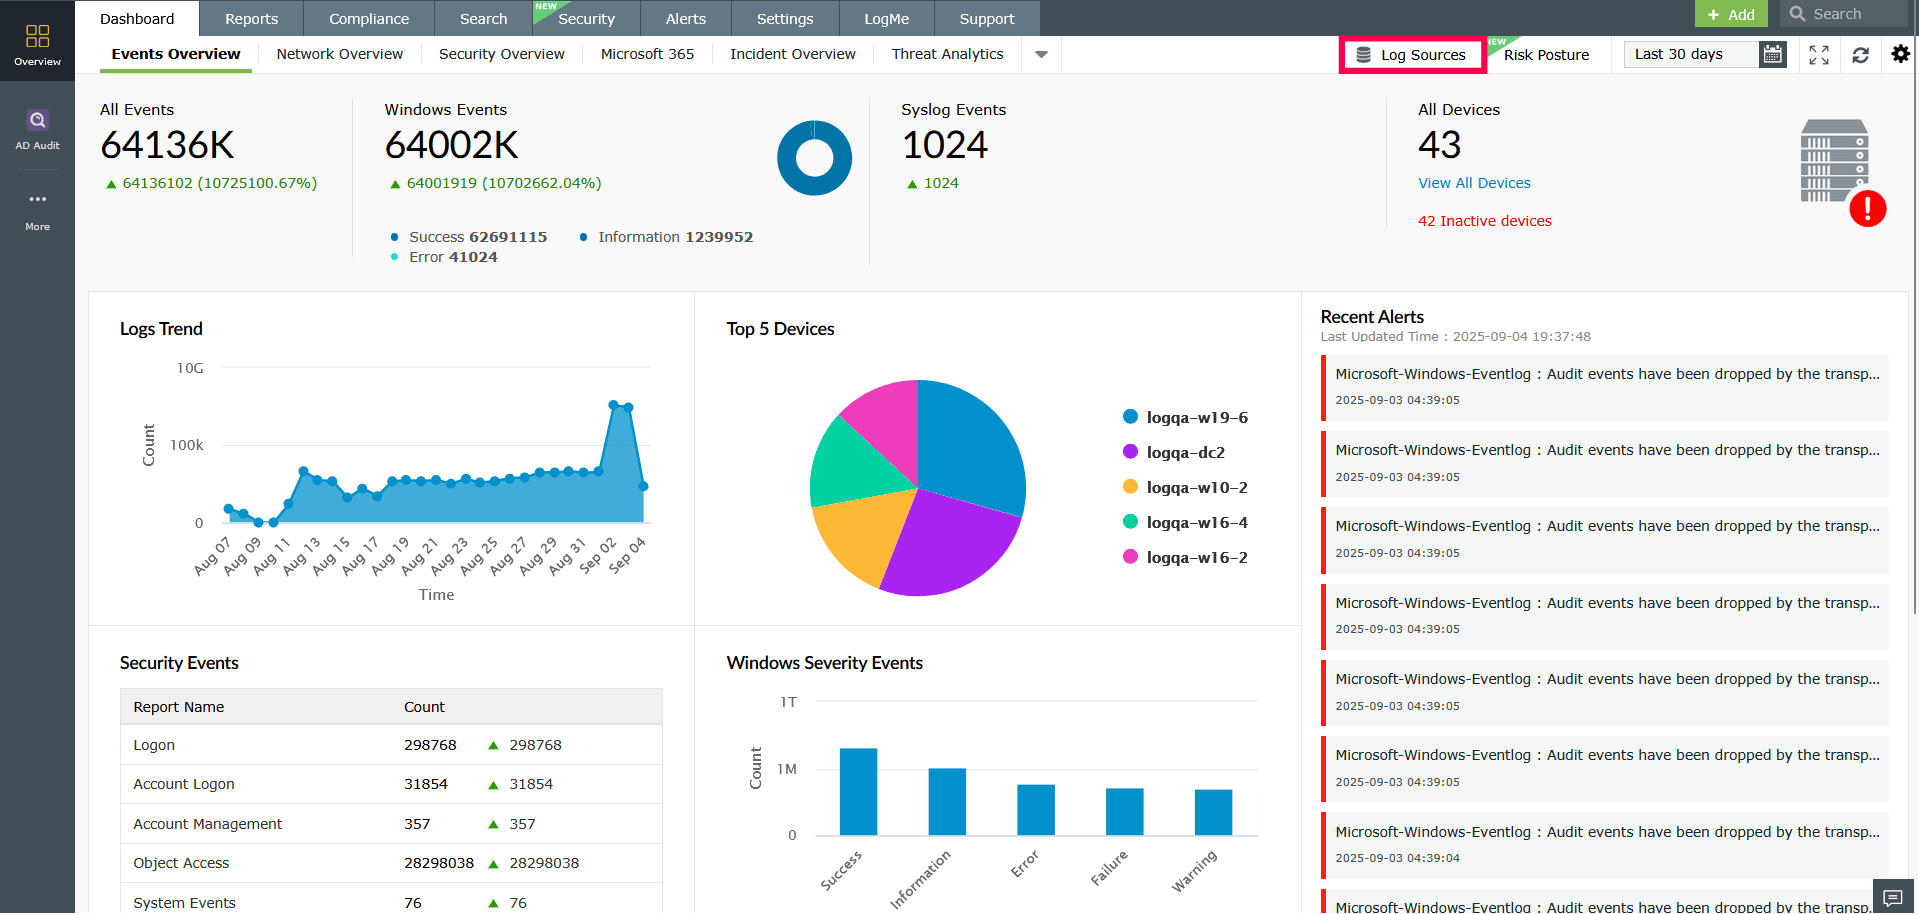This screenshot has width=1919, height=914.
Task: Open the Last 30 days period selector
Action: (x=1690, y=55)
